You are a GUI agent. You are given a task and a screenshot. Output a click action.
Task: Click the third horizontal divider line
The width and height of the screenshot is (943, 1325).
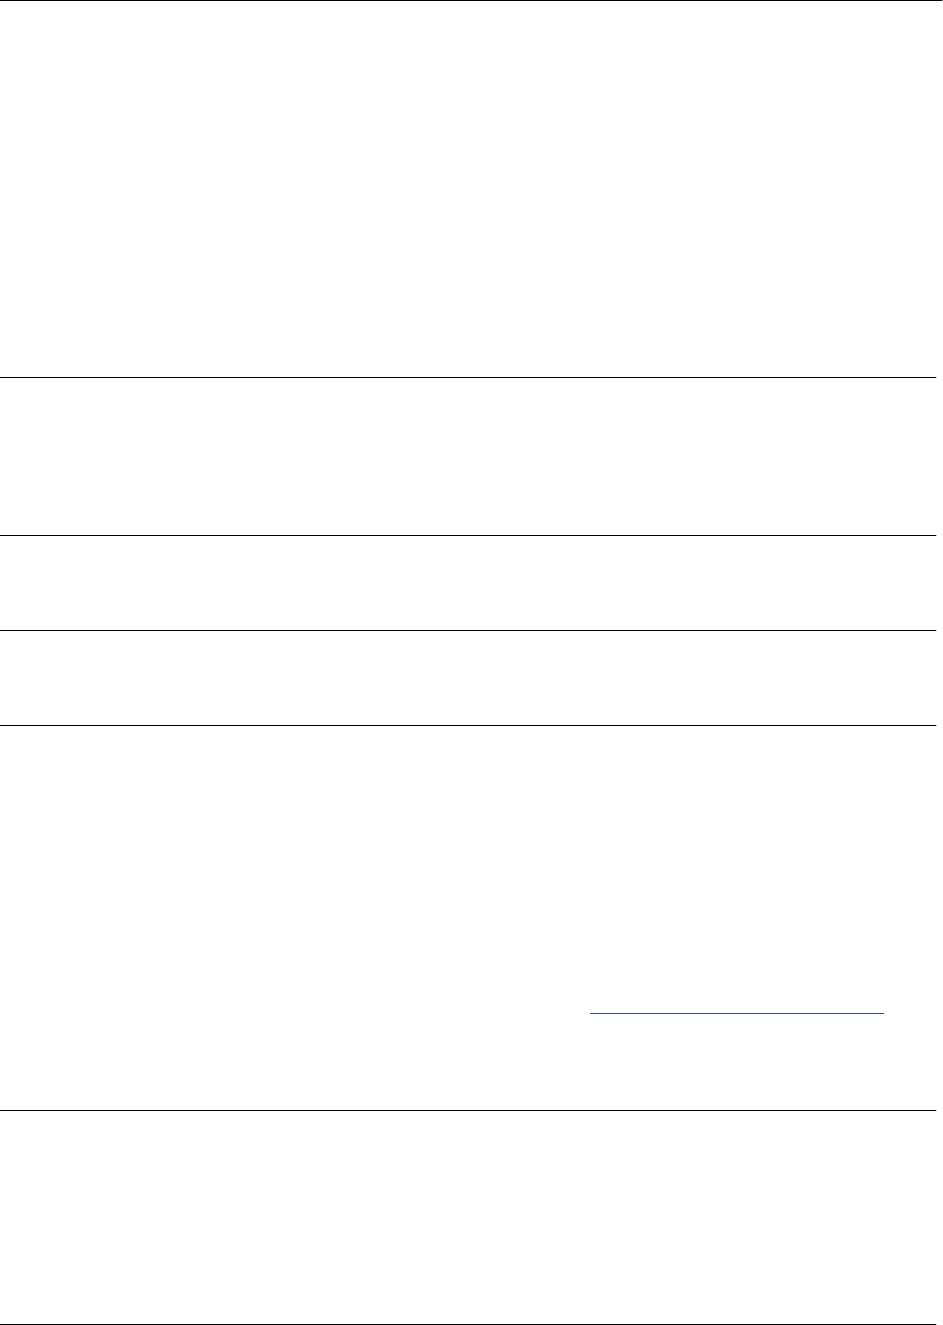(467, 630)
